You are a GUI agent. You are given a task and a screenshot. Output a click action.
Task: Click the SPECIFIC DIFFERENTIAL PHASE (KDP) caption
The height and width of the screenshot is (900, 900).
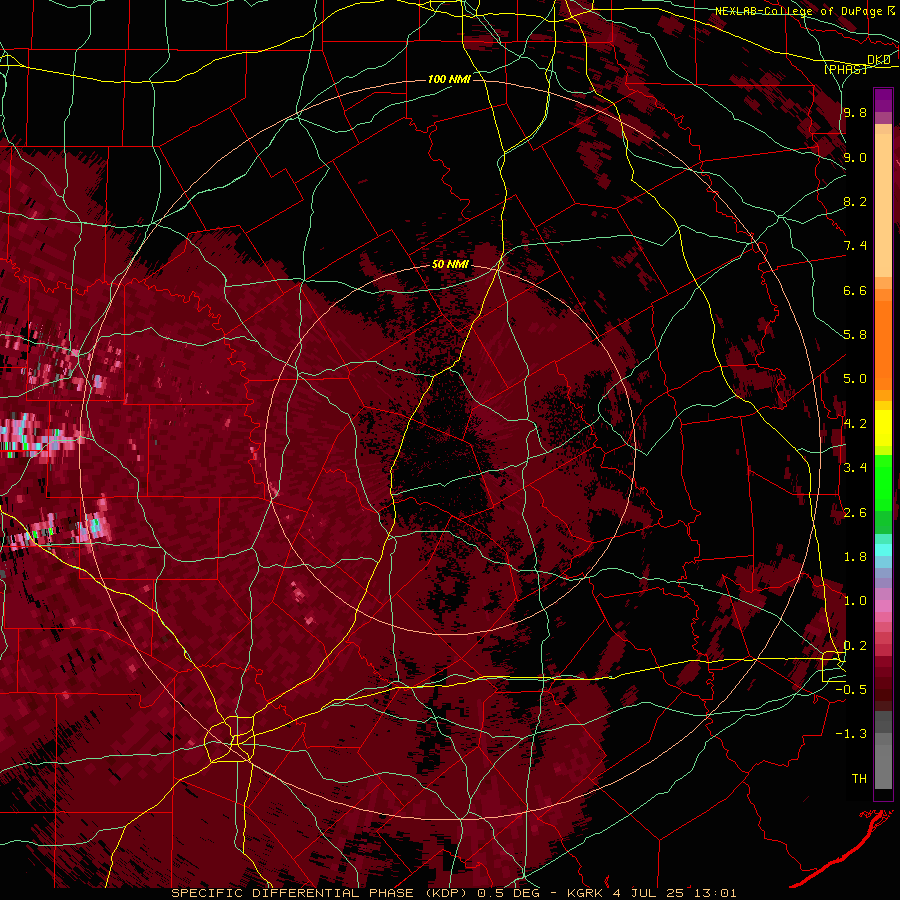click(x=319, y=893)
